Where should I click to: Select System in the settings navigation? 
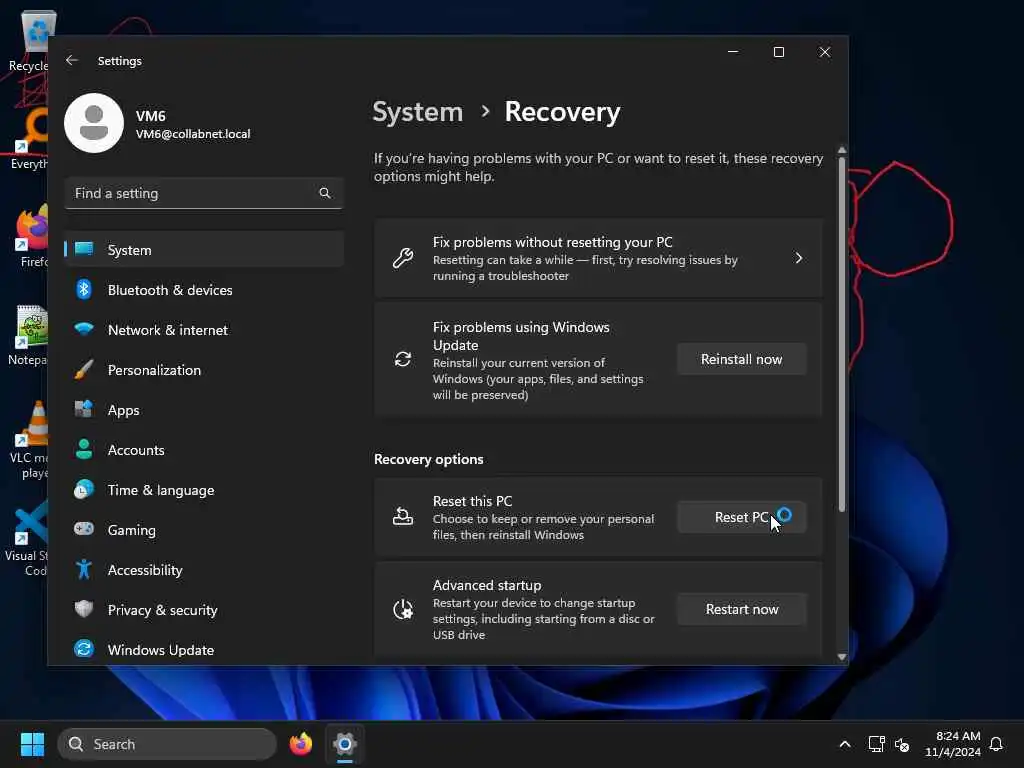[x=204, y=249]
